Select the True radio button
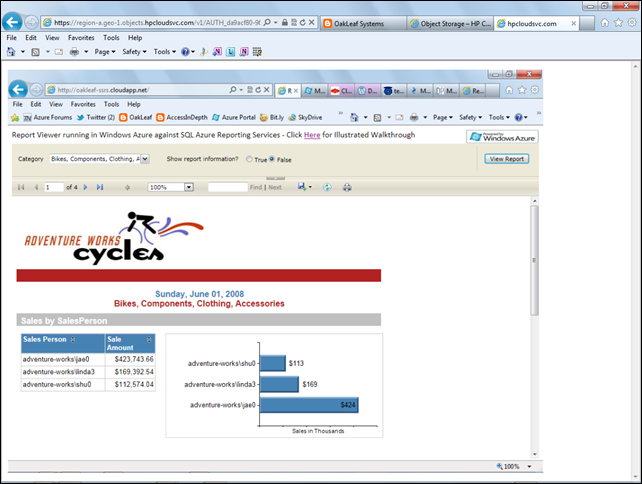 (249, 159)
